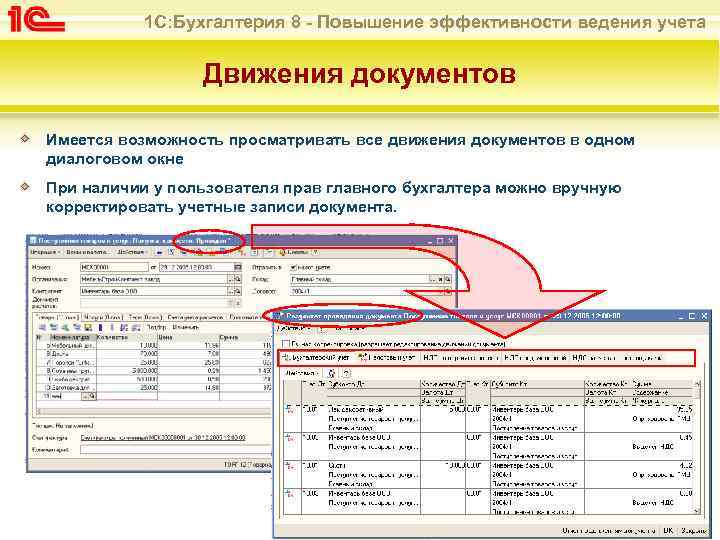Viewport: 720px width, 540px height.
Task: Click the help question icon beside Советы
Action: click(315, 252)
